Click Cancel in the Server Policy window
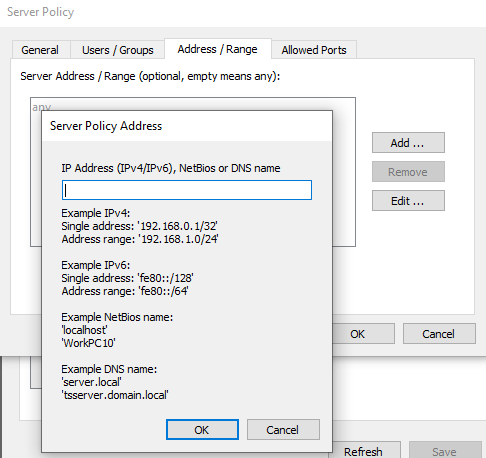This screenshot has height=458, width=486. pos(439,334)
